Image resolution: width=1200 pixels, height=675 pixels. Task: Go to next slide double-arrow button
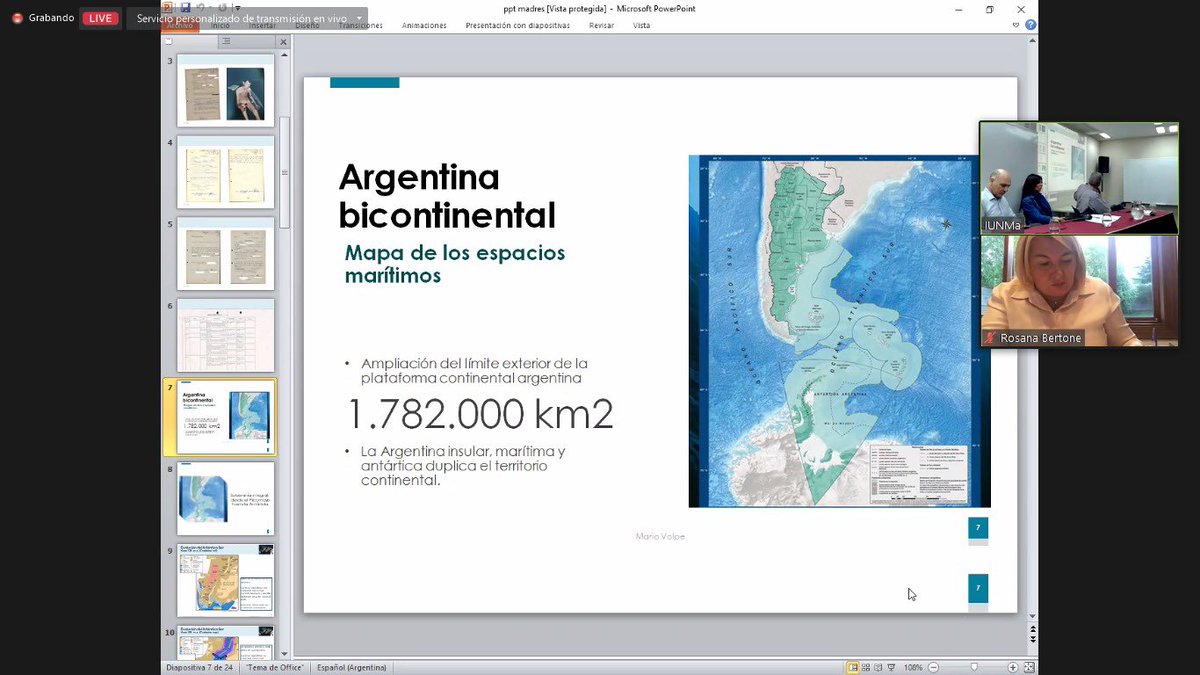1032,641
